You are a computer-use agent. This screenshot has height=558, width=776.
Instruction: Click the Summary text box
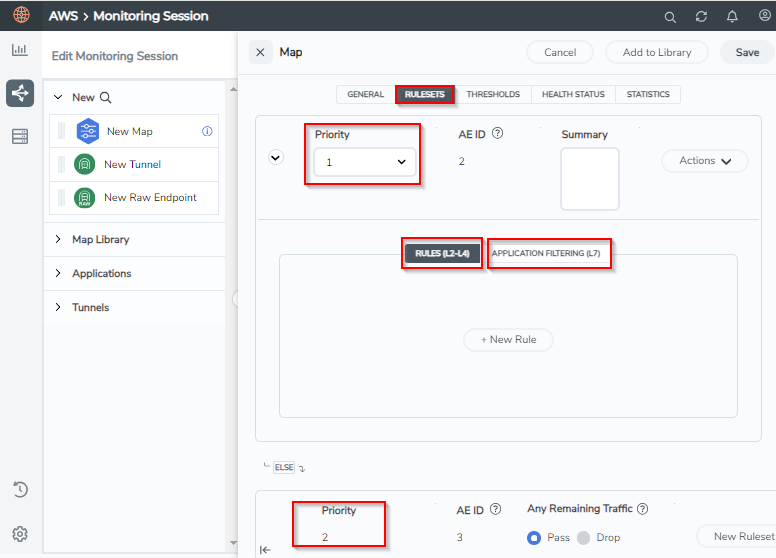589,179
